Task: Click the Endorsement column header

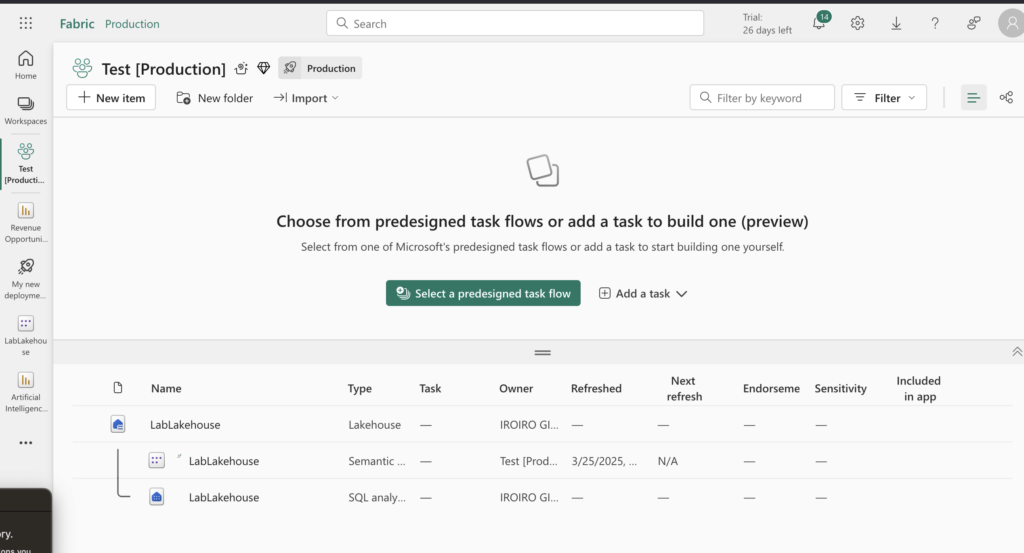Action: [x=771, y=388]
